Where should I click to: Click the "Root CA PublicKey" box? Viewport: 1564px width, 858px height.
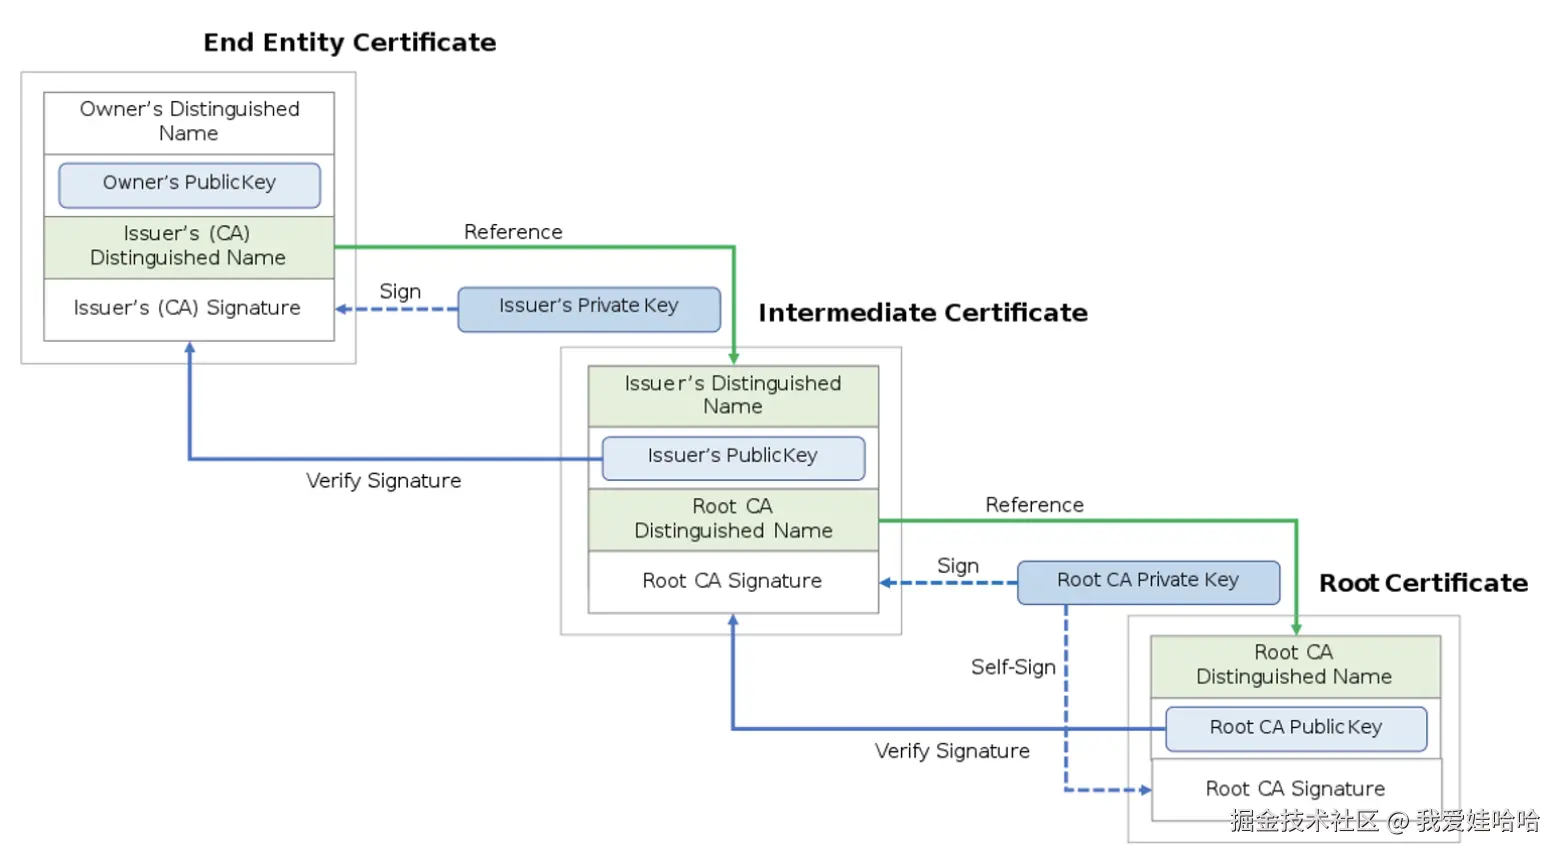point(1296,729)
